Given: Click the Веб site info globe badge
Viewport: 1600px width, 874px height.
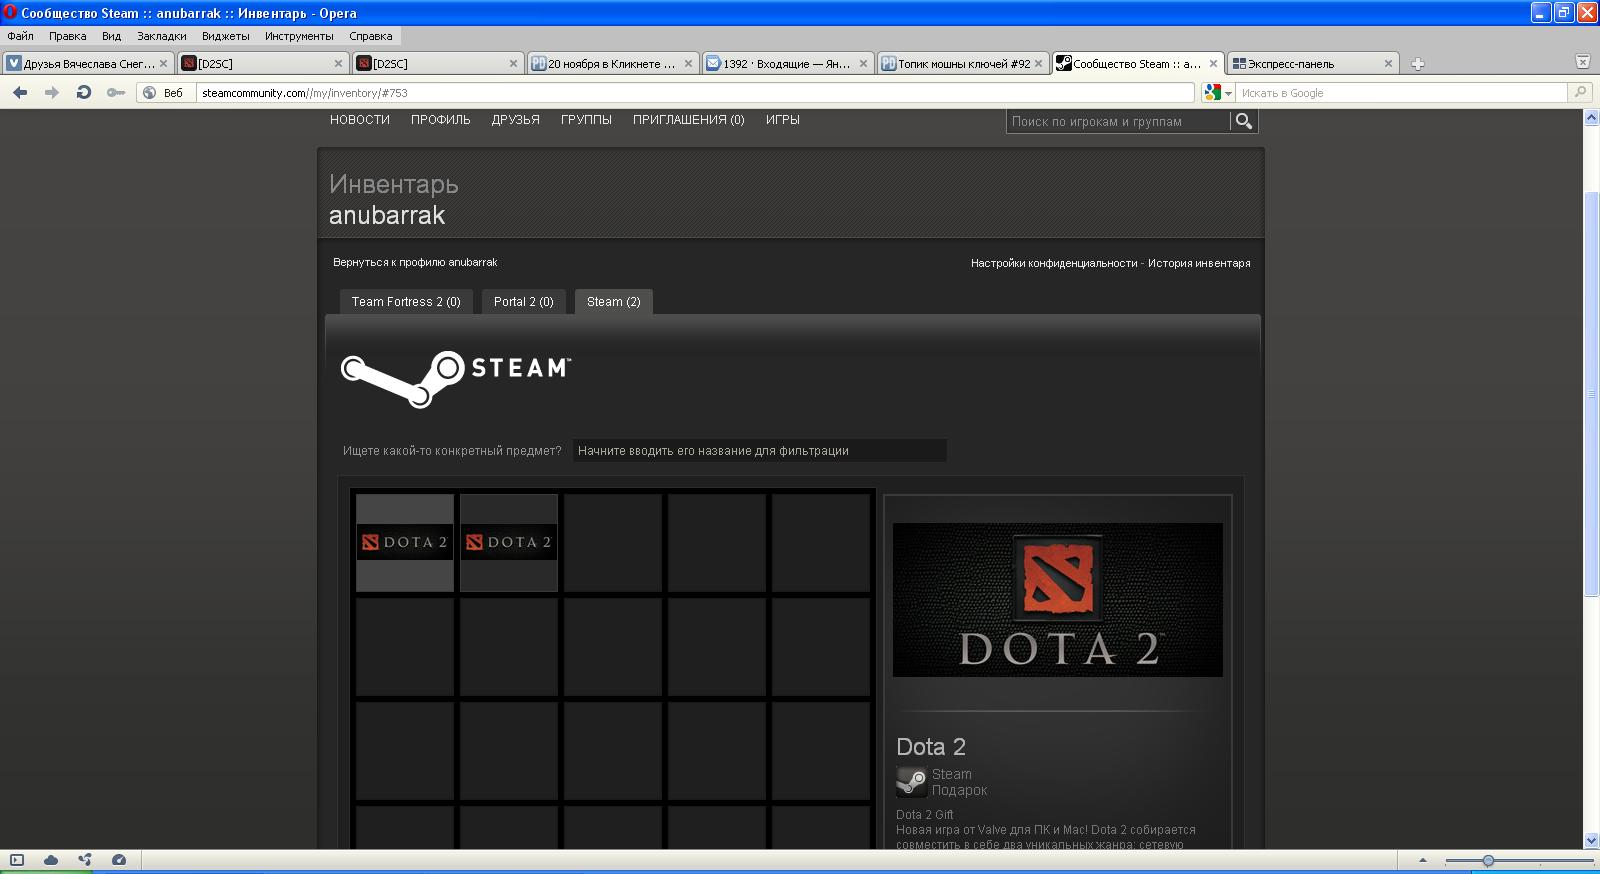Looking at the screenshot, I should point(164,93).
